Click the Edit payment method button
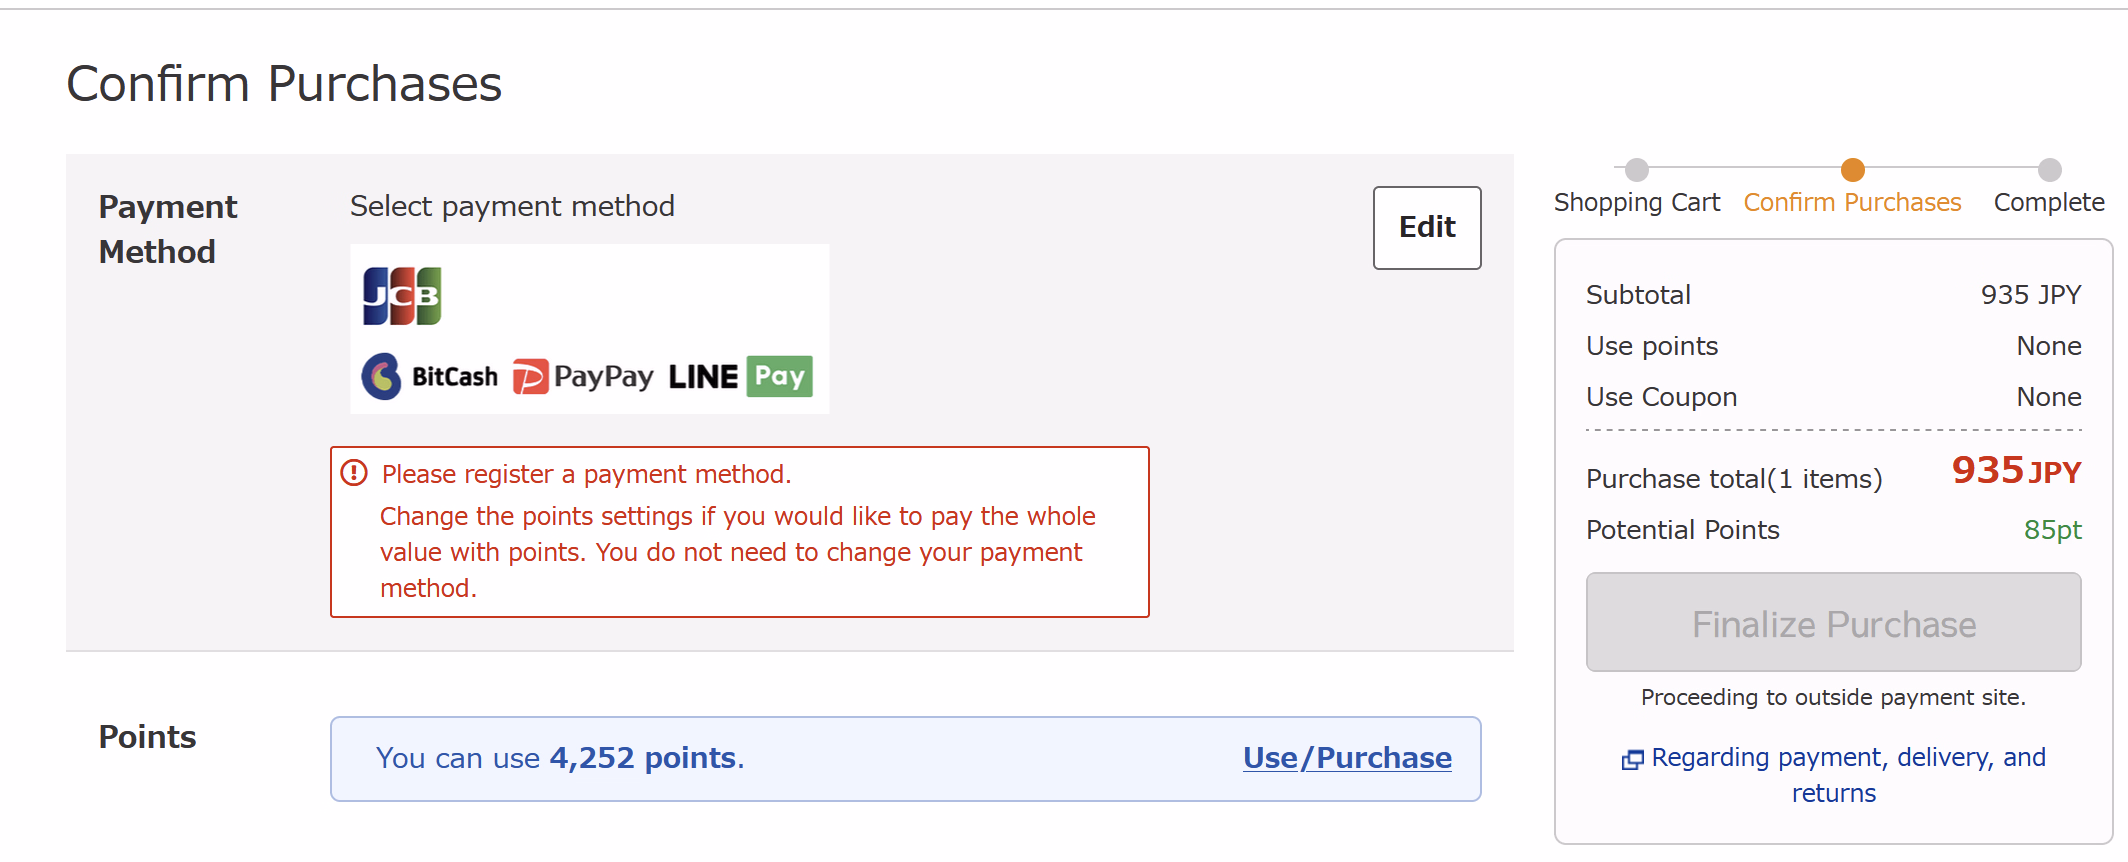 coord(1427,228)
